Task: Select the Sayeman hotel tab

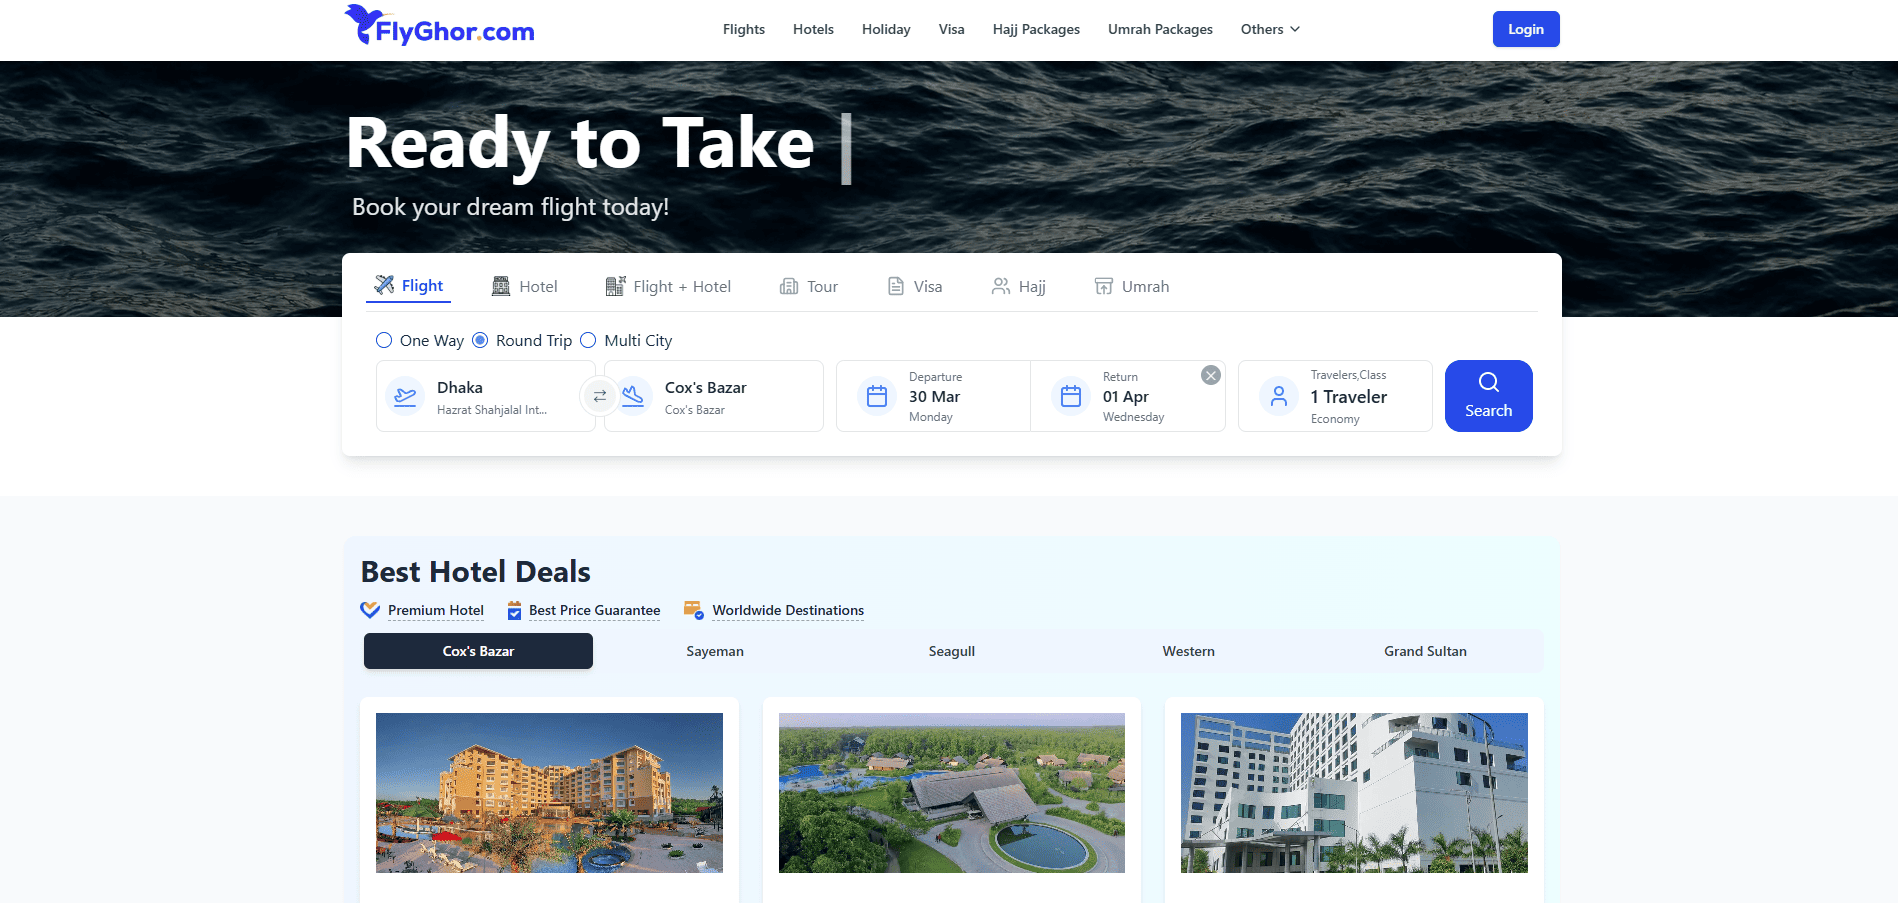Action: 715,651
